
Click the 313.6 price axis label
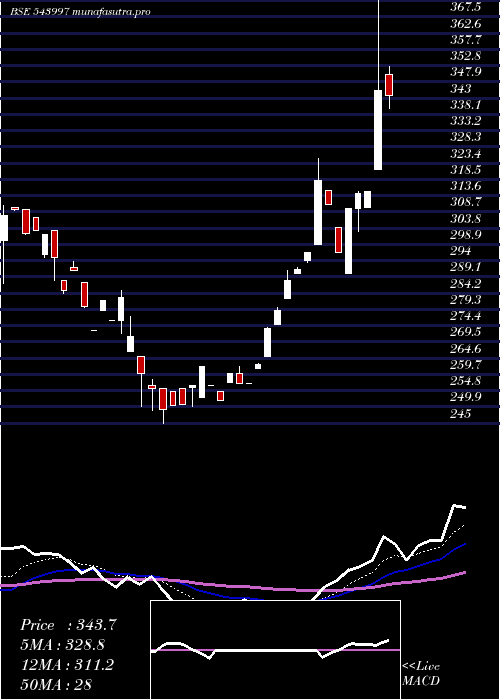tap(466, 186)
